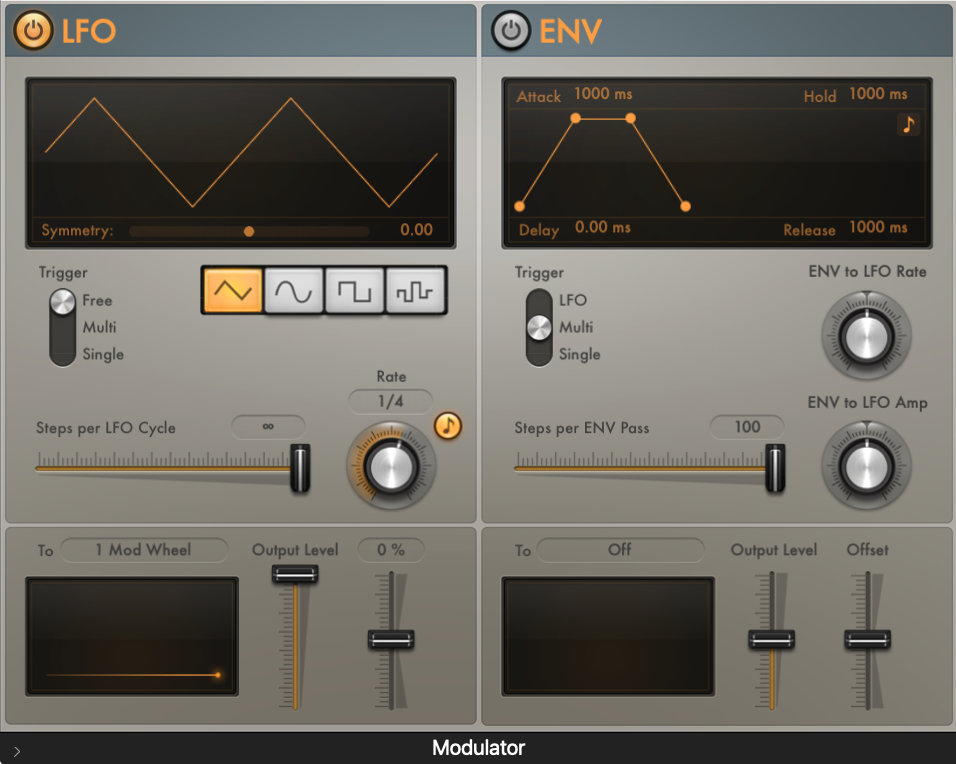Click the ENV to LFO Amp knob
The width and height of the screenshot is (956, 764).
click(866, 467)
